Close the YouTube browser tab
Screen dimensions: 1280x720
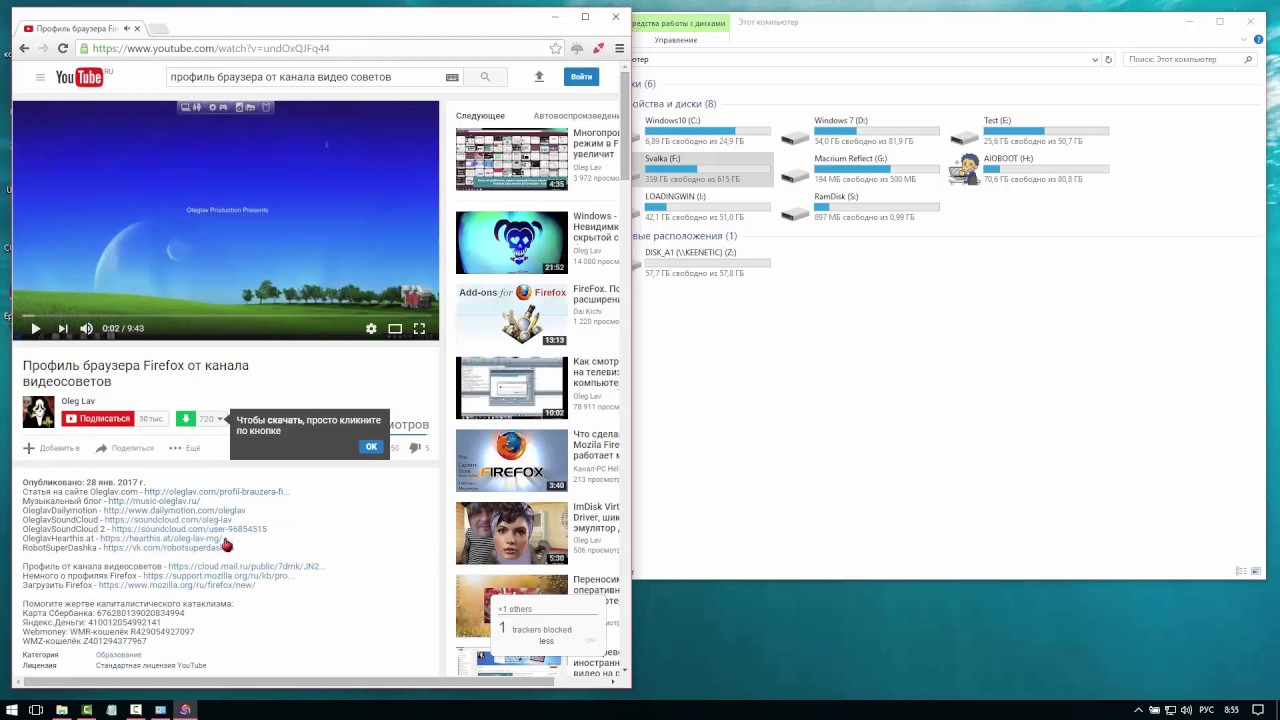point(137,28)
